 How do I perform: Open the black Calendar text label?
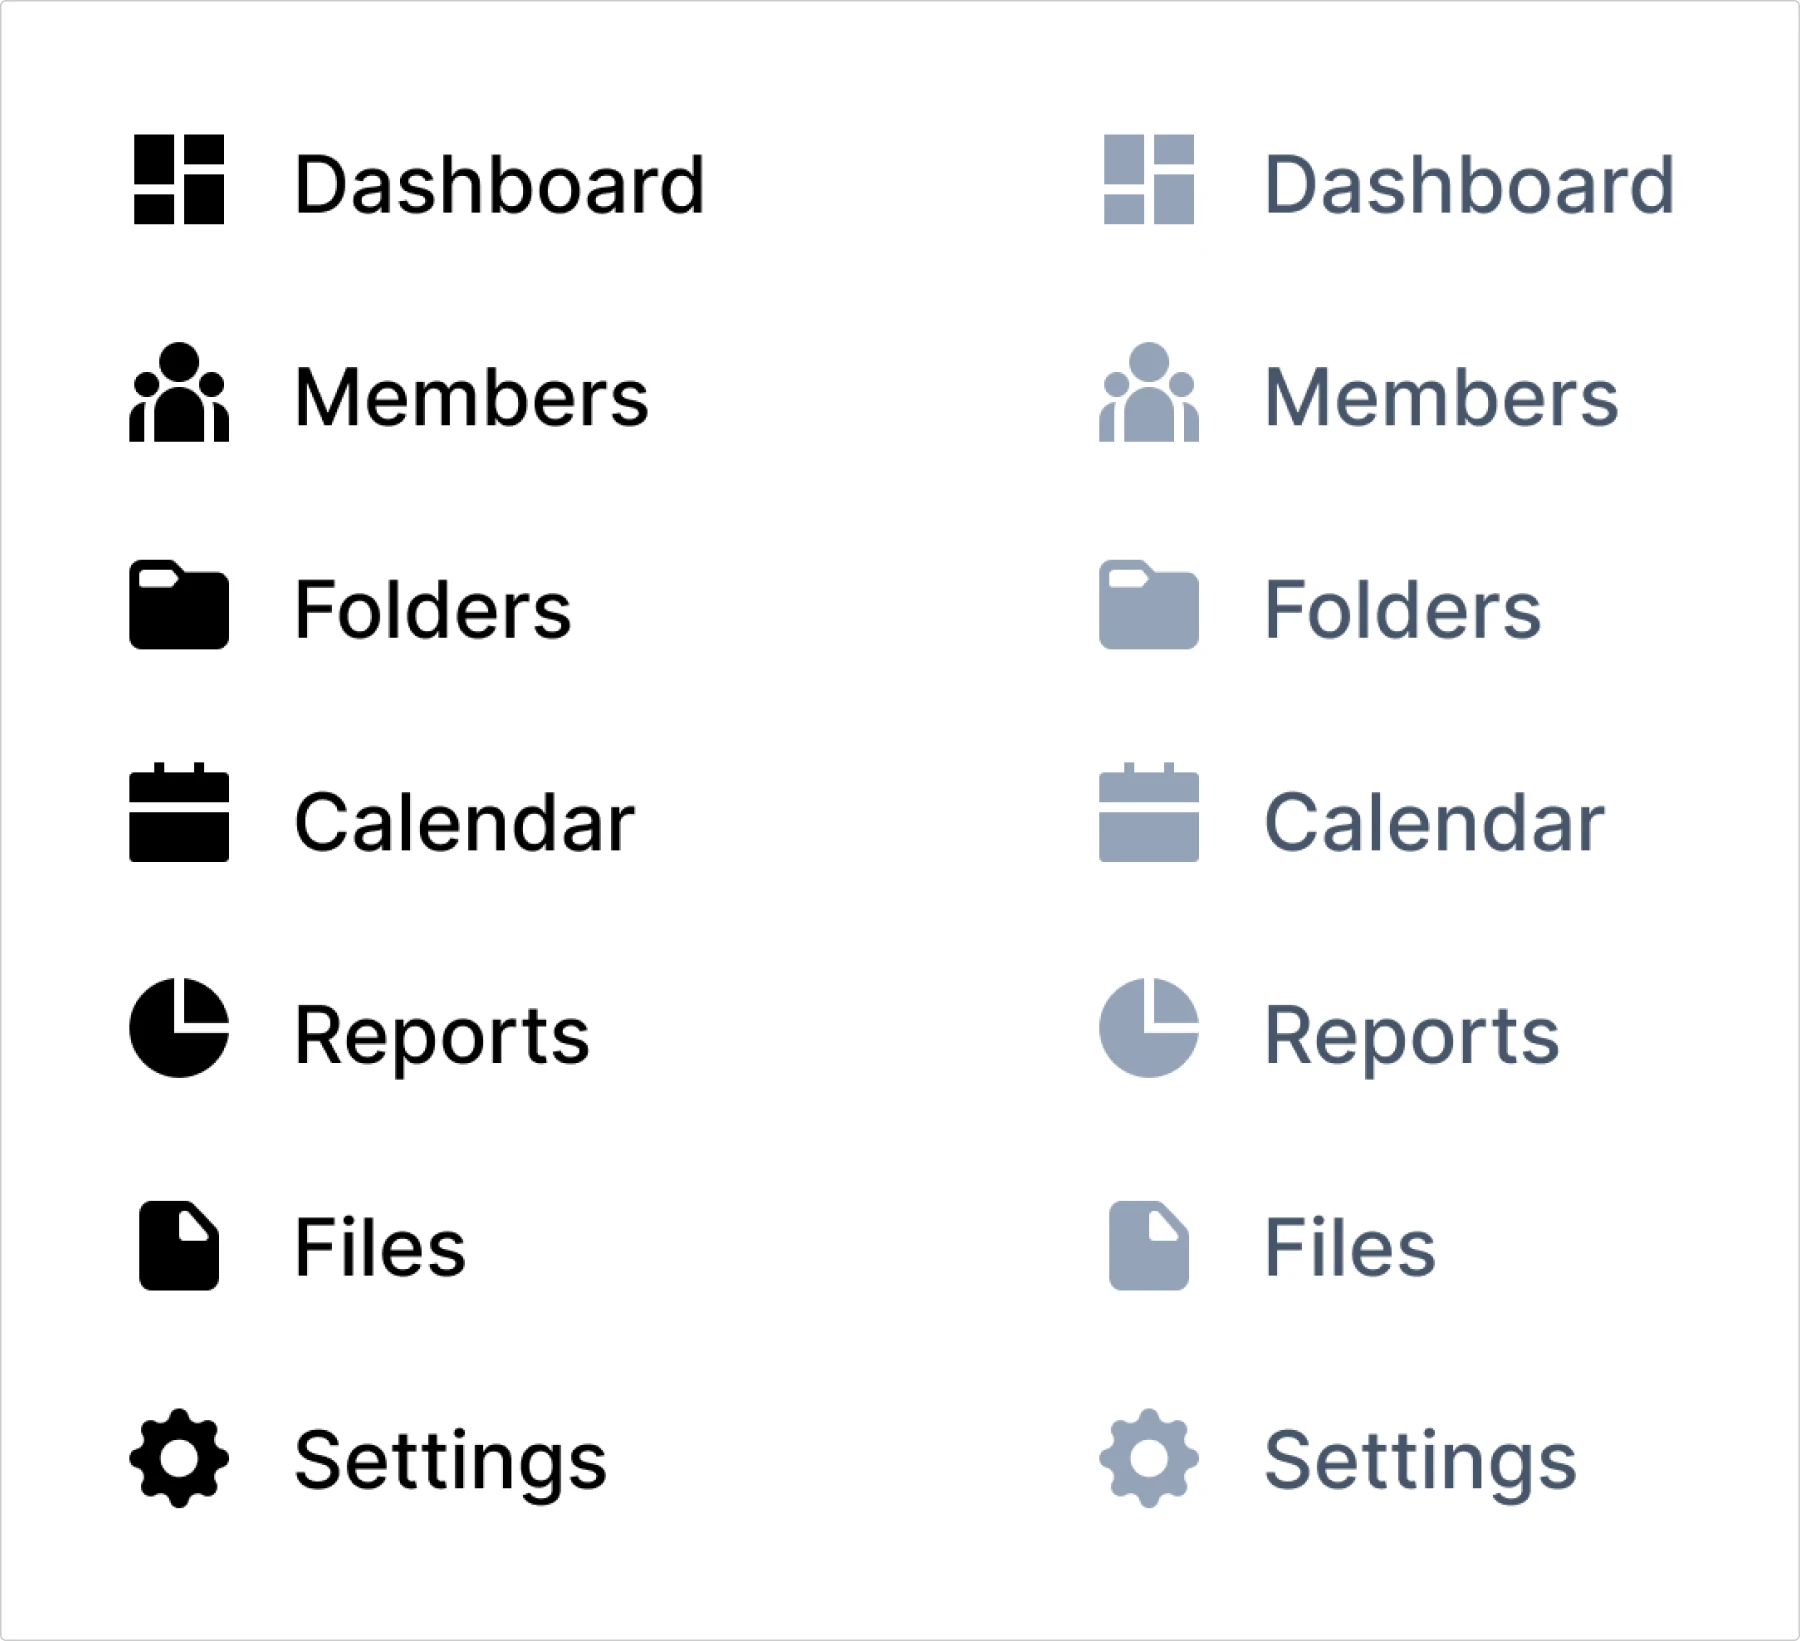pyautogui.click(x=465, y=823)
